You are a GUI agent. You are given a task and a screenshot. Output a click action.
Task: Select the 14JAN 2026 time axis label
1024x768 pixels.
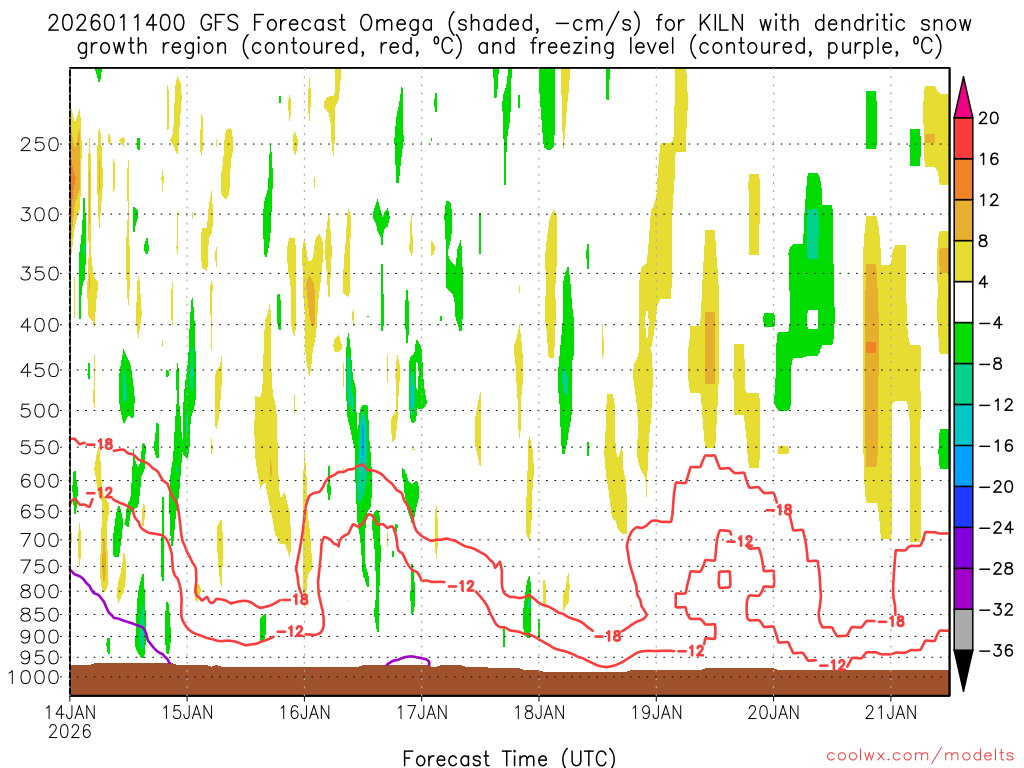[70, 722]
